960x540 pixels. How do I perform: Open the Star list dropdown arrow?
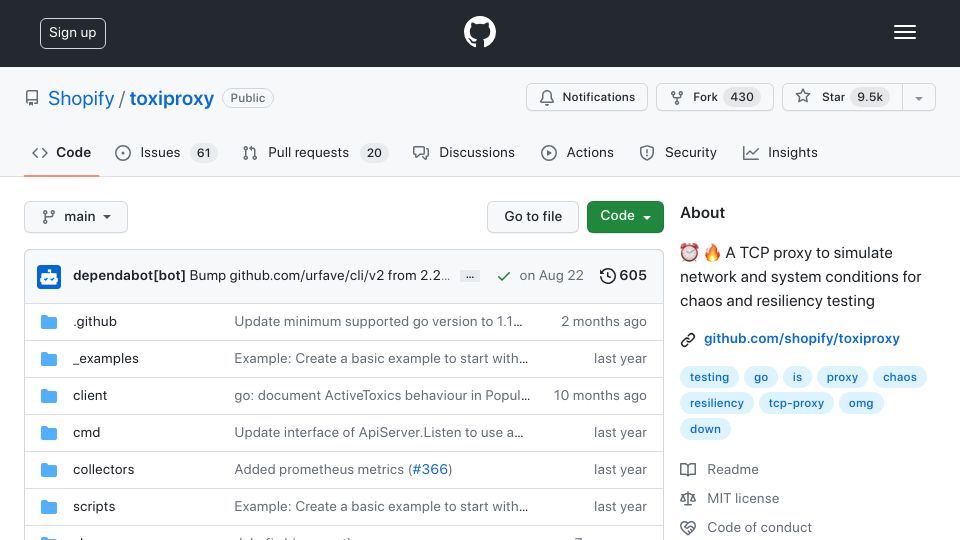coord(918,97)
